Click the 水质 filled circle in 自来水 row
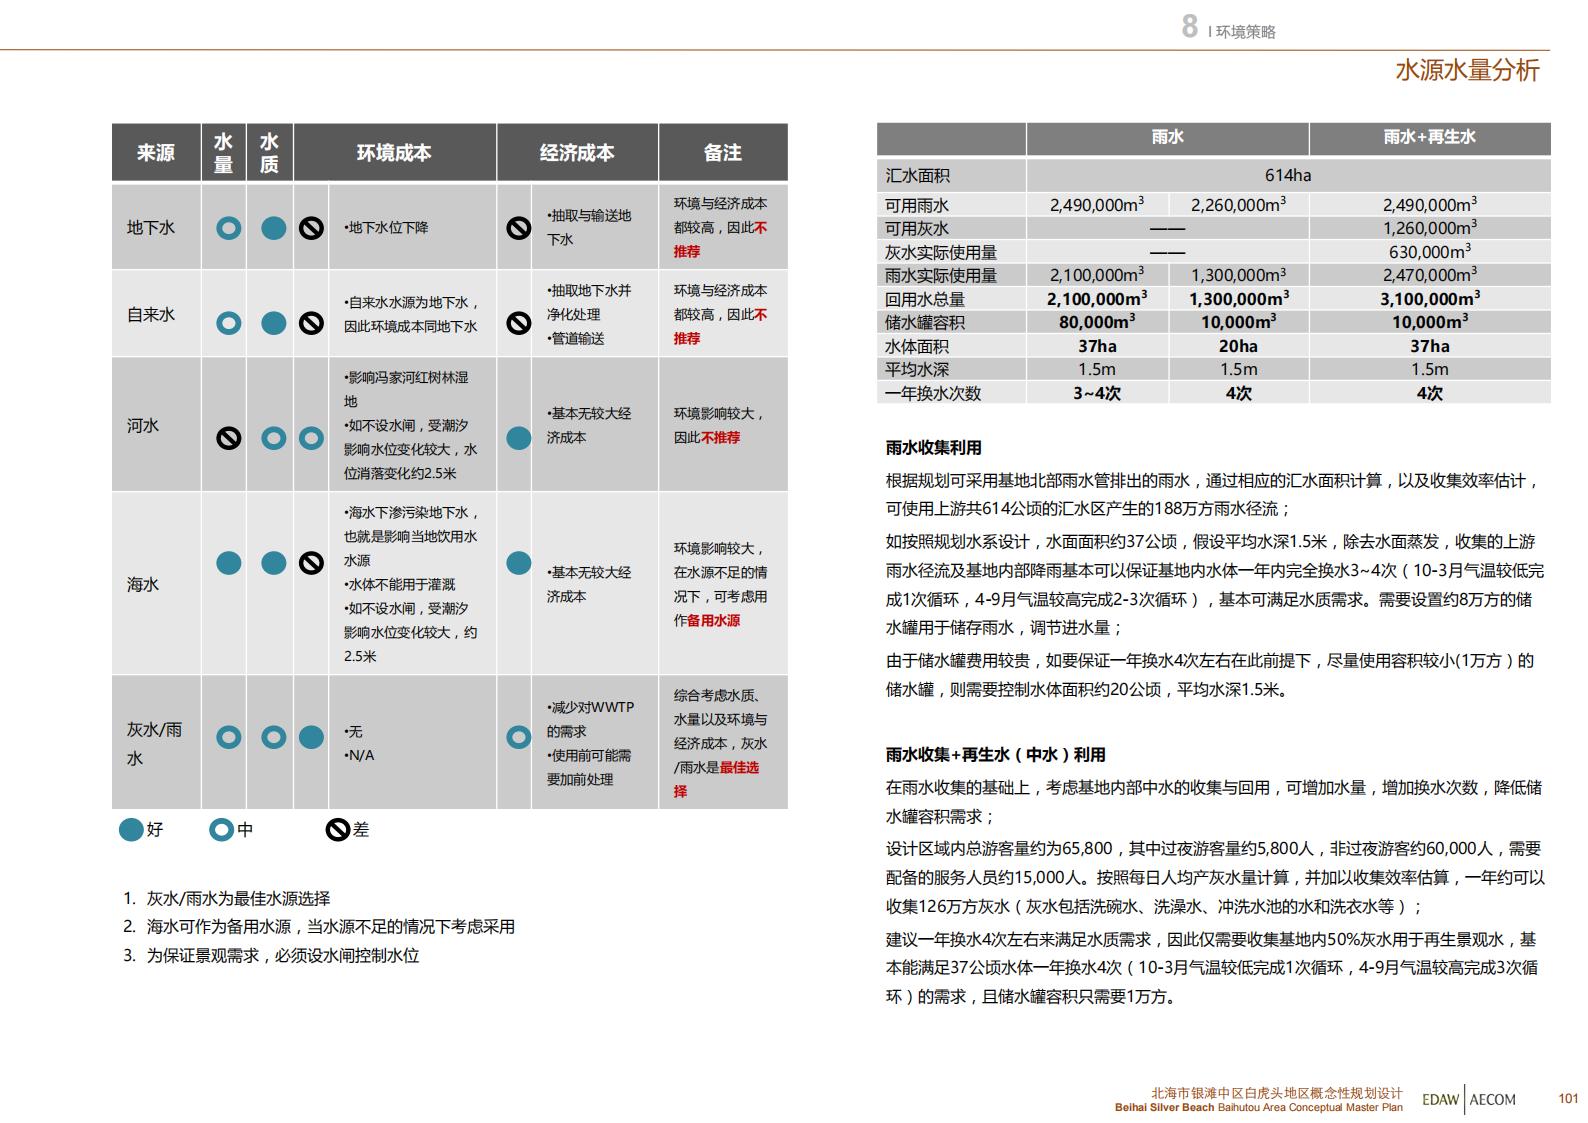1588x1123 pixels. (273, 323)
